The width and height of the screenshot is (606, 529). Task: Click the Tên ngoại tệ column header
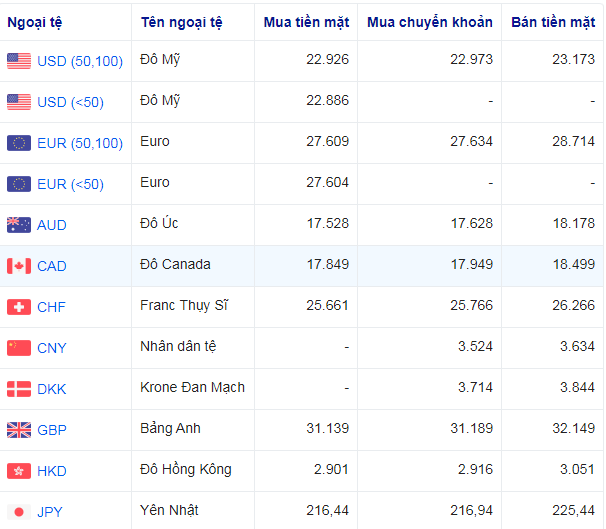tap(182, 21)
